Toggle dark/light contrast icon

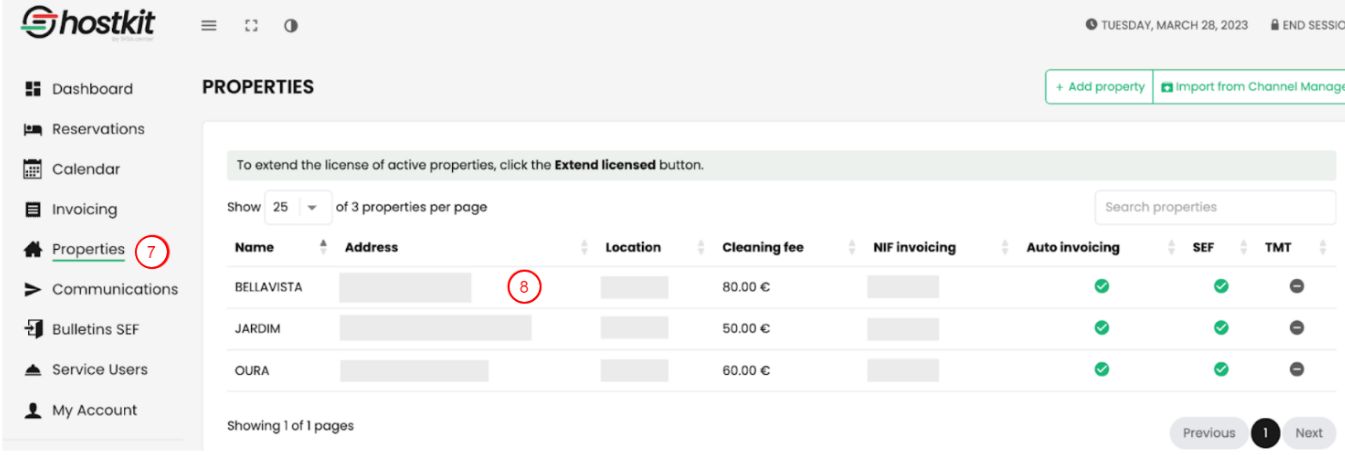291,26
